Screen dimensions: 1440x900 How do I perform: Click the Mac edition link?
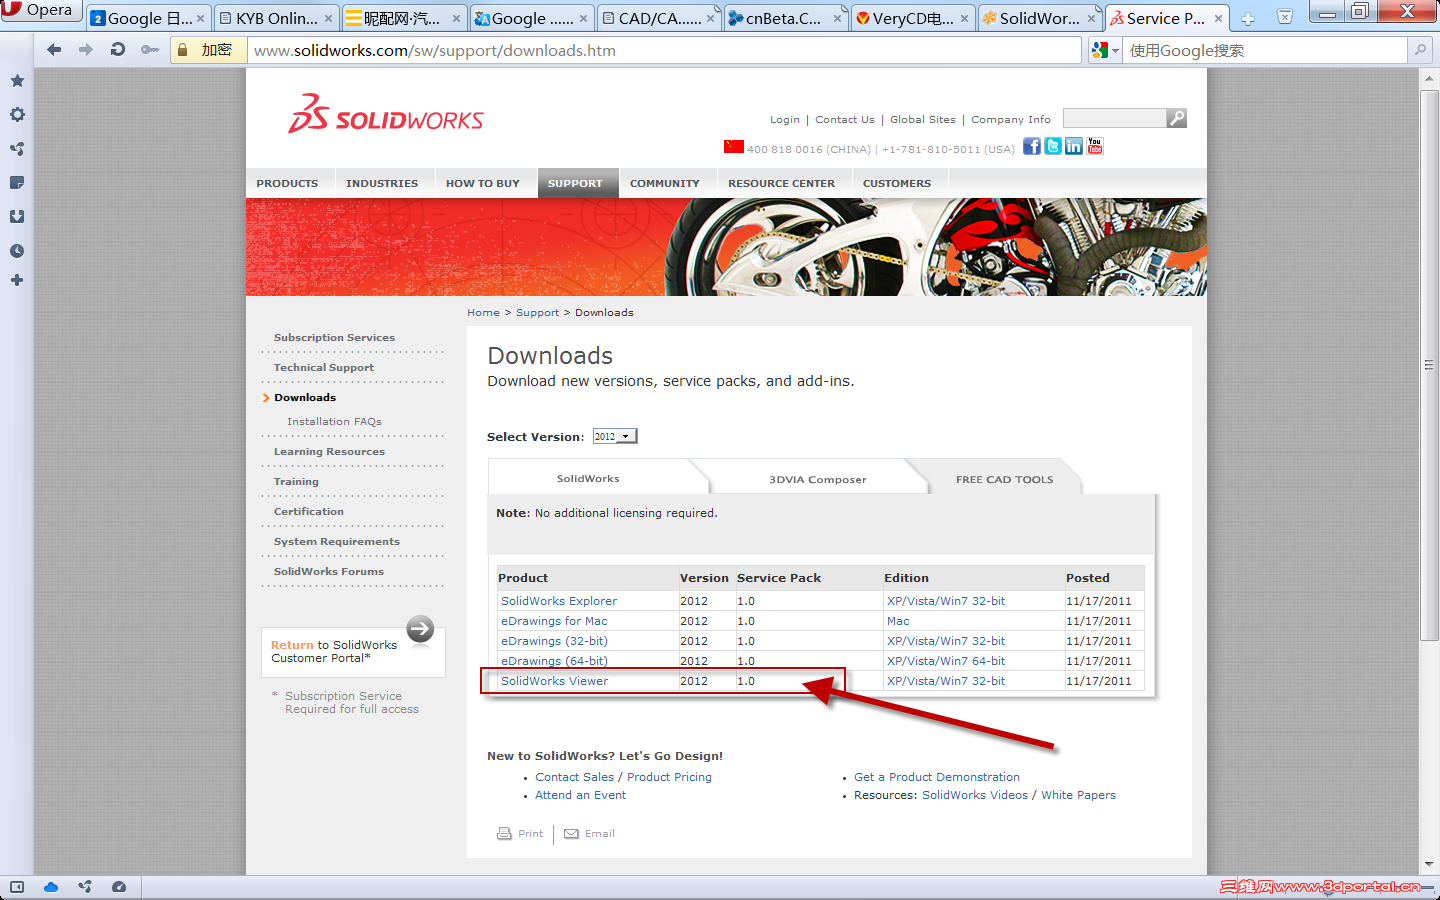898,621
